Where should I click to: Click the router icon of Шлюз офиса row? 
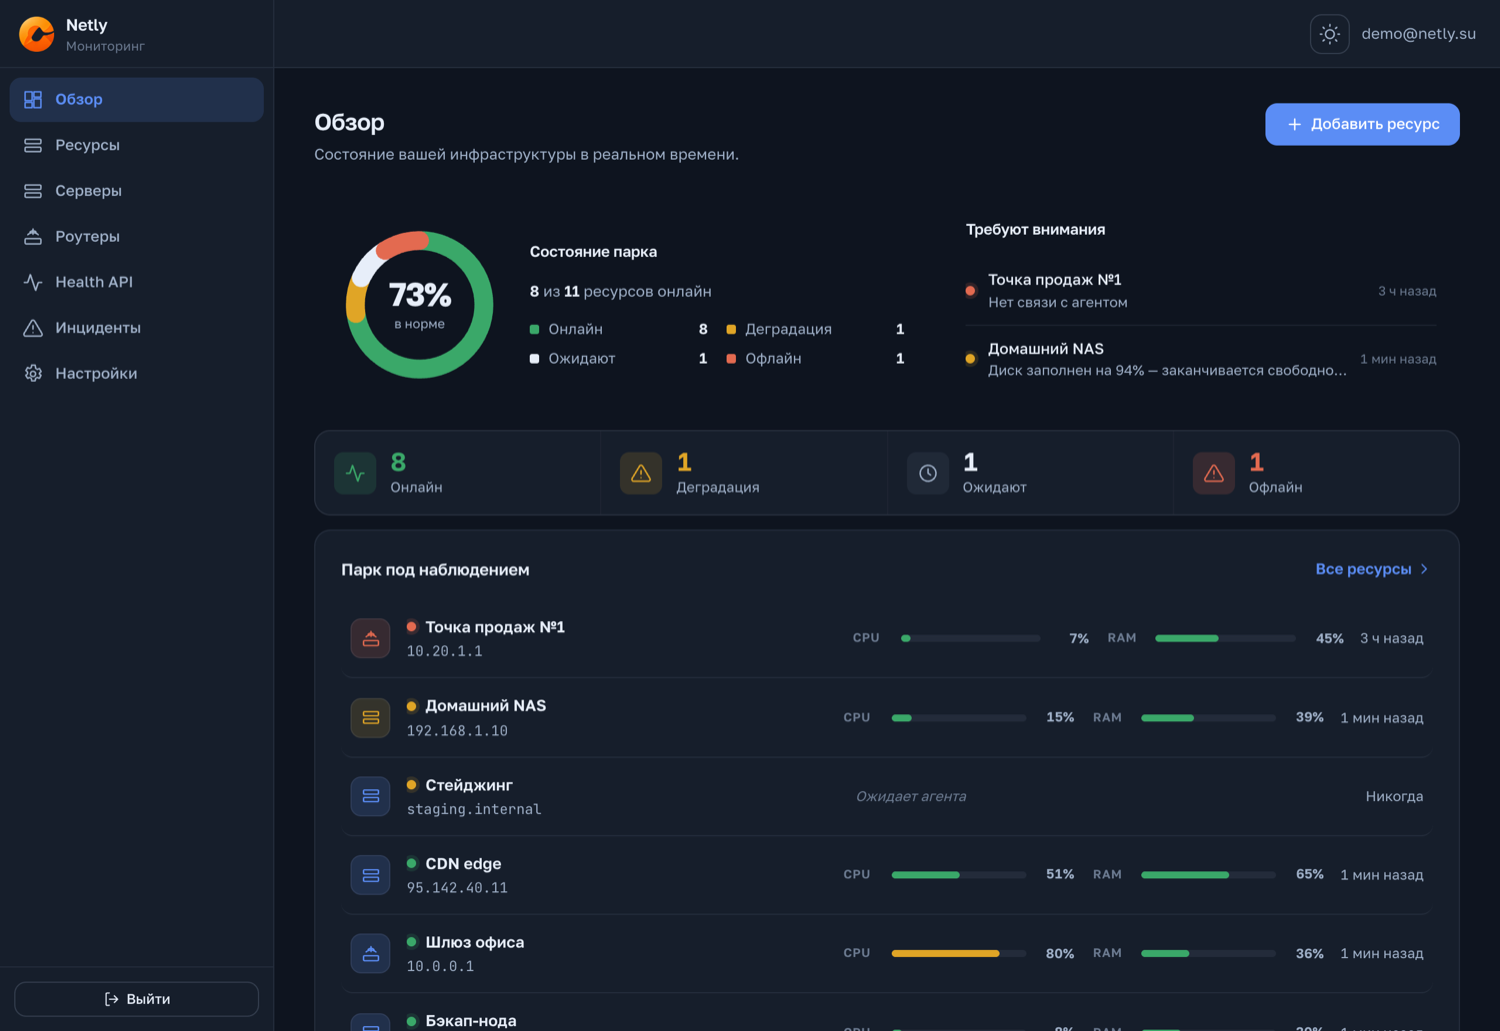370,953
